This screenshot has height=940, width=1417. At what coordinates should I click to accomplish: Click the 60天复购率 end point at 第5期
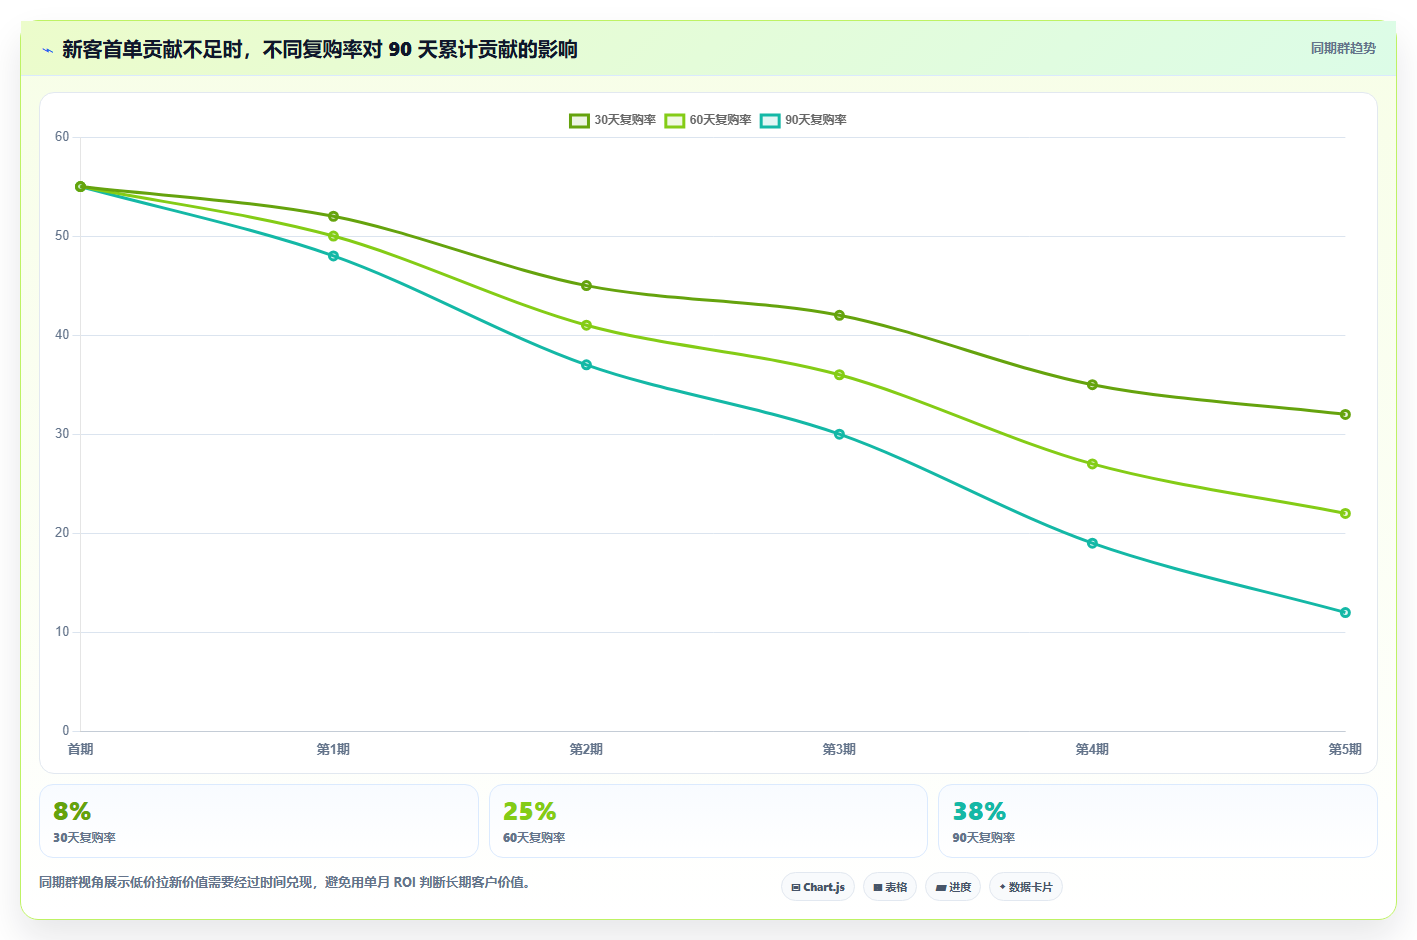point(1346,513)
